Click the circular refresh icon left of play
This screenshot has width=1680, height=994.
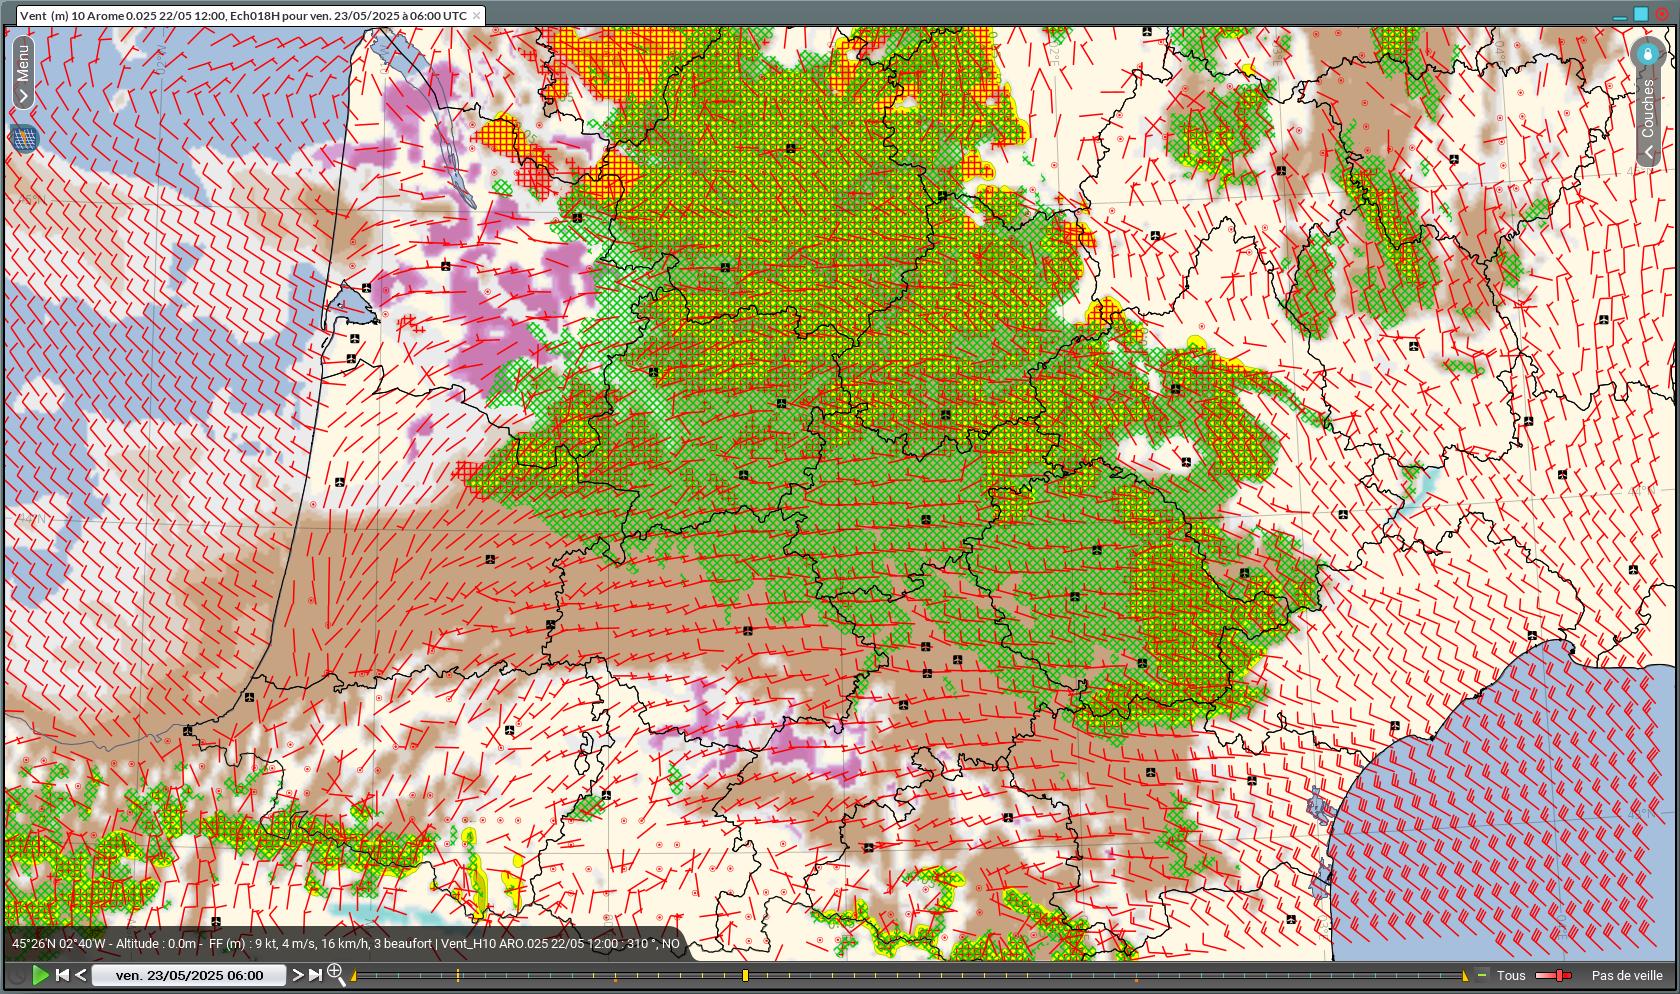coord(17,975)
